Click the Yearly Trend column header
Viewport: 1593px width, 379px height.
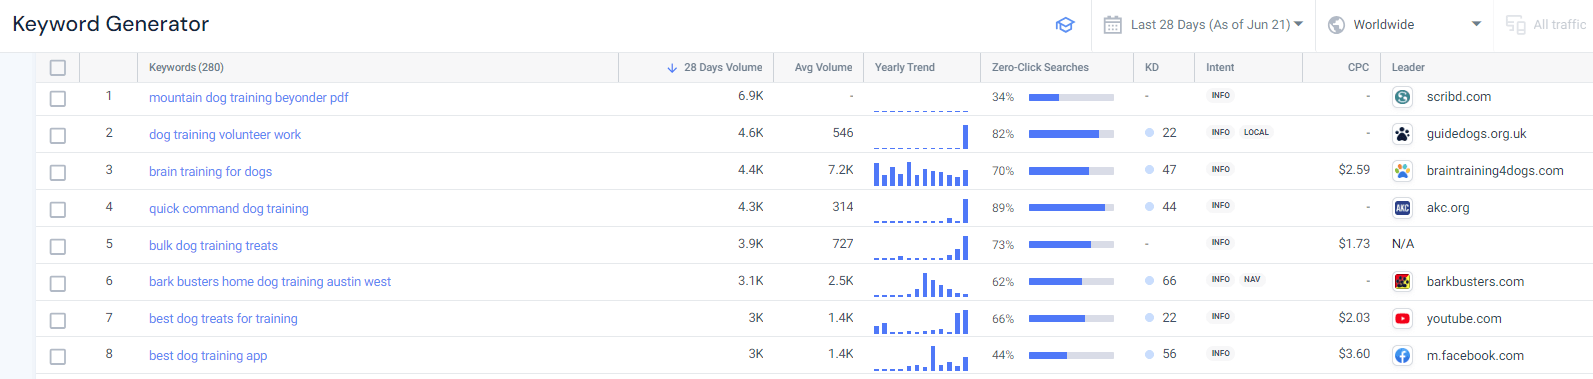click(x=905, y=68)
